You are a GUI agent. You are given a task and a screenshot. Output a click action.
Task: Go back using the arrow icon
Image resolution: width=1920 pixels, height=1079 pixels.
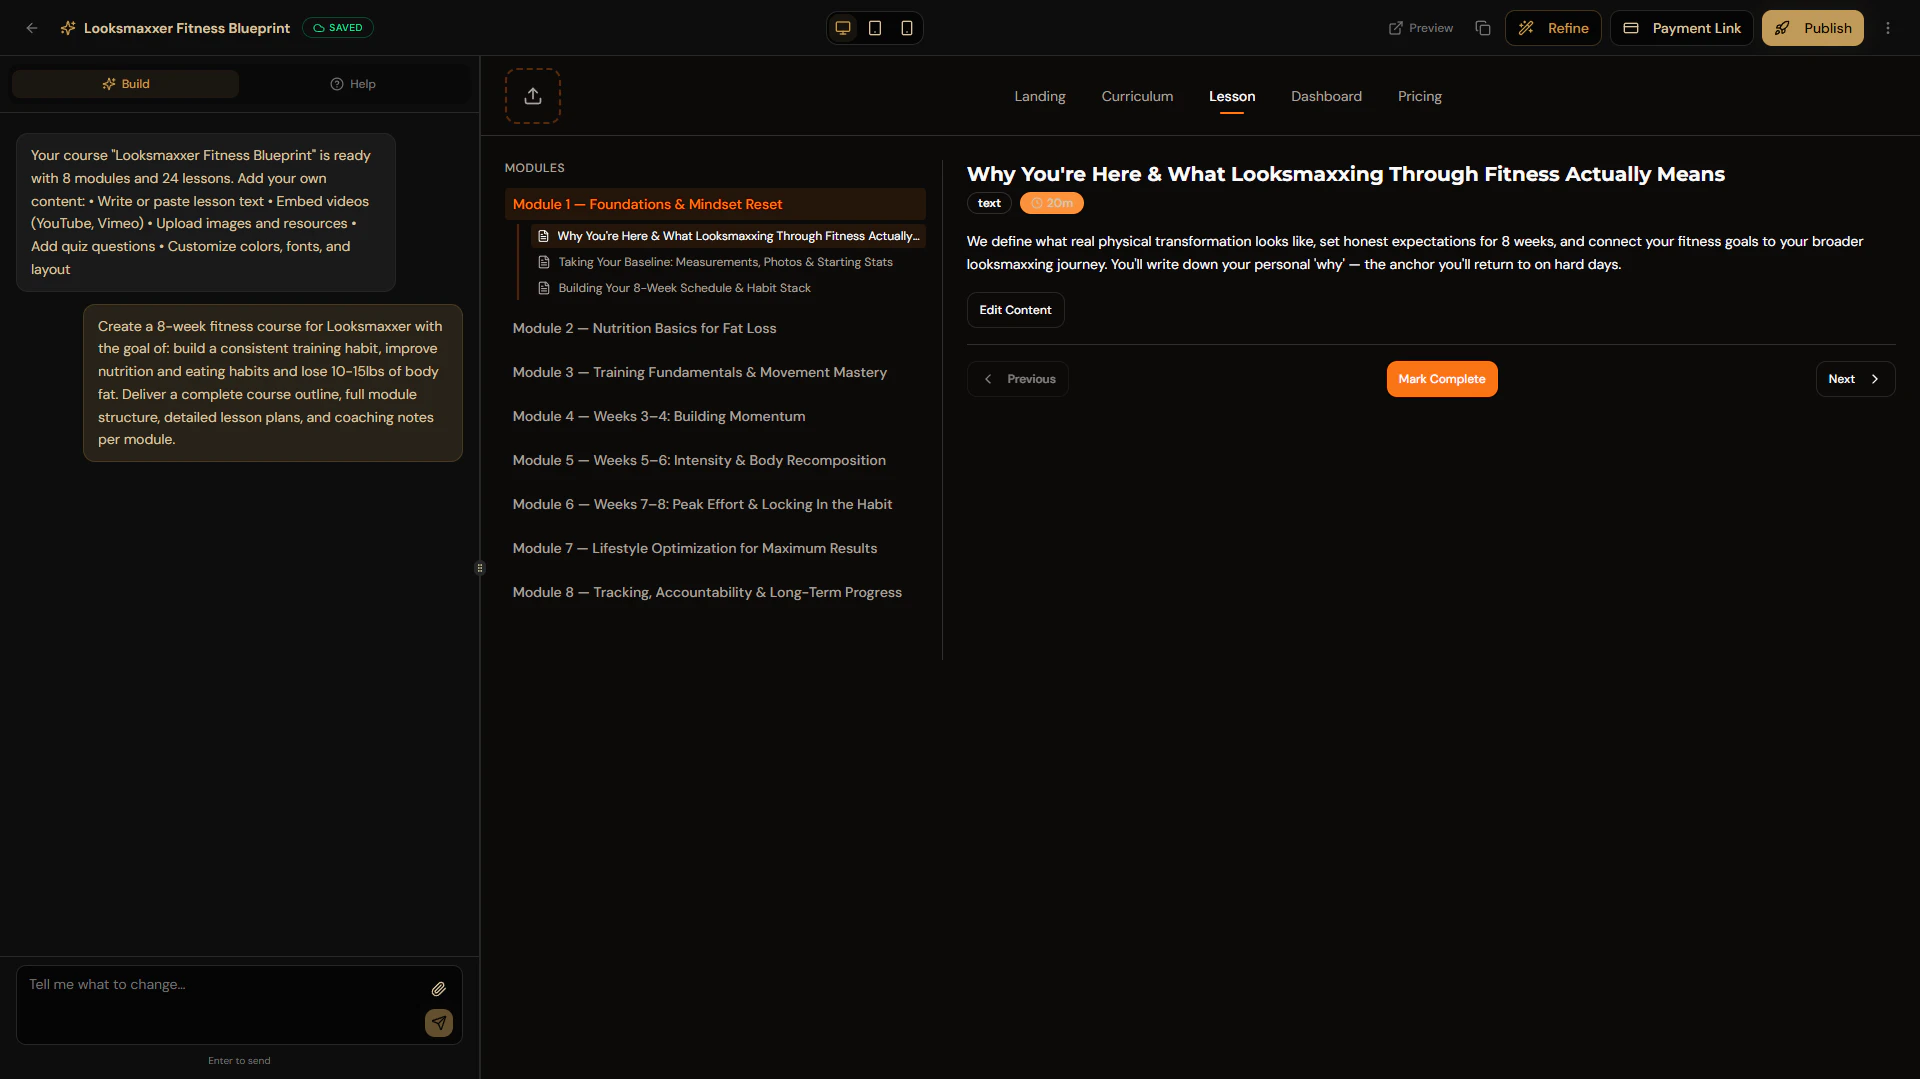click(32, 28)
